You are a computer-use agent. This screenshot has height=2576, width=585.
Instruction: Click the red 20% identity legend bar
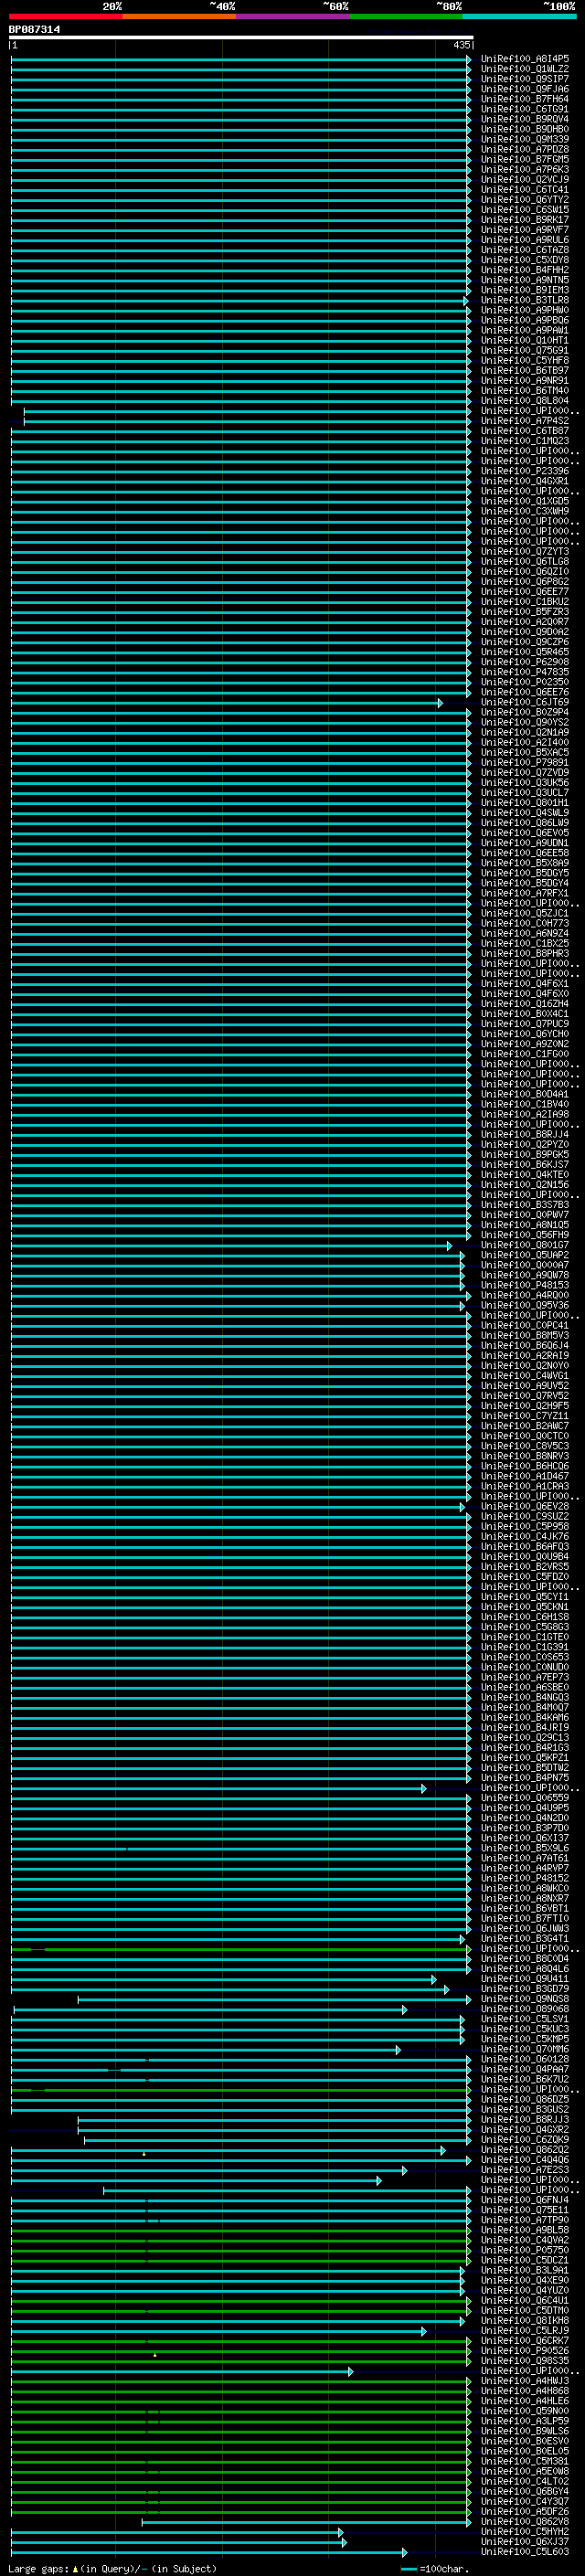[65, 16]
